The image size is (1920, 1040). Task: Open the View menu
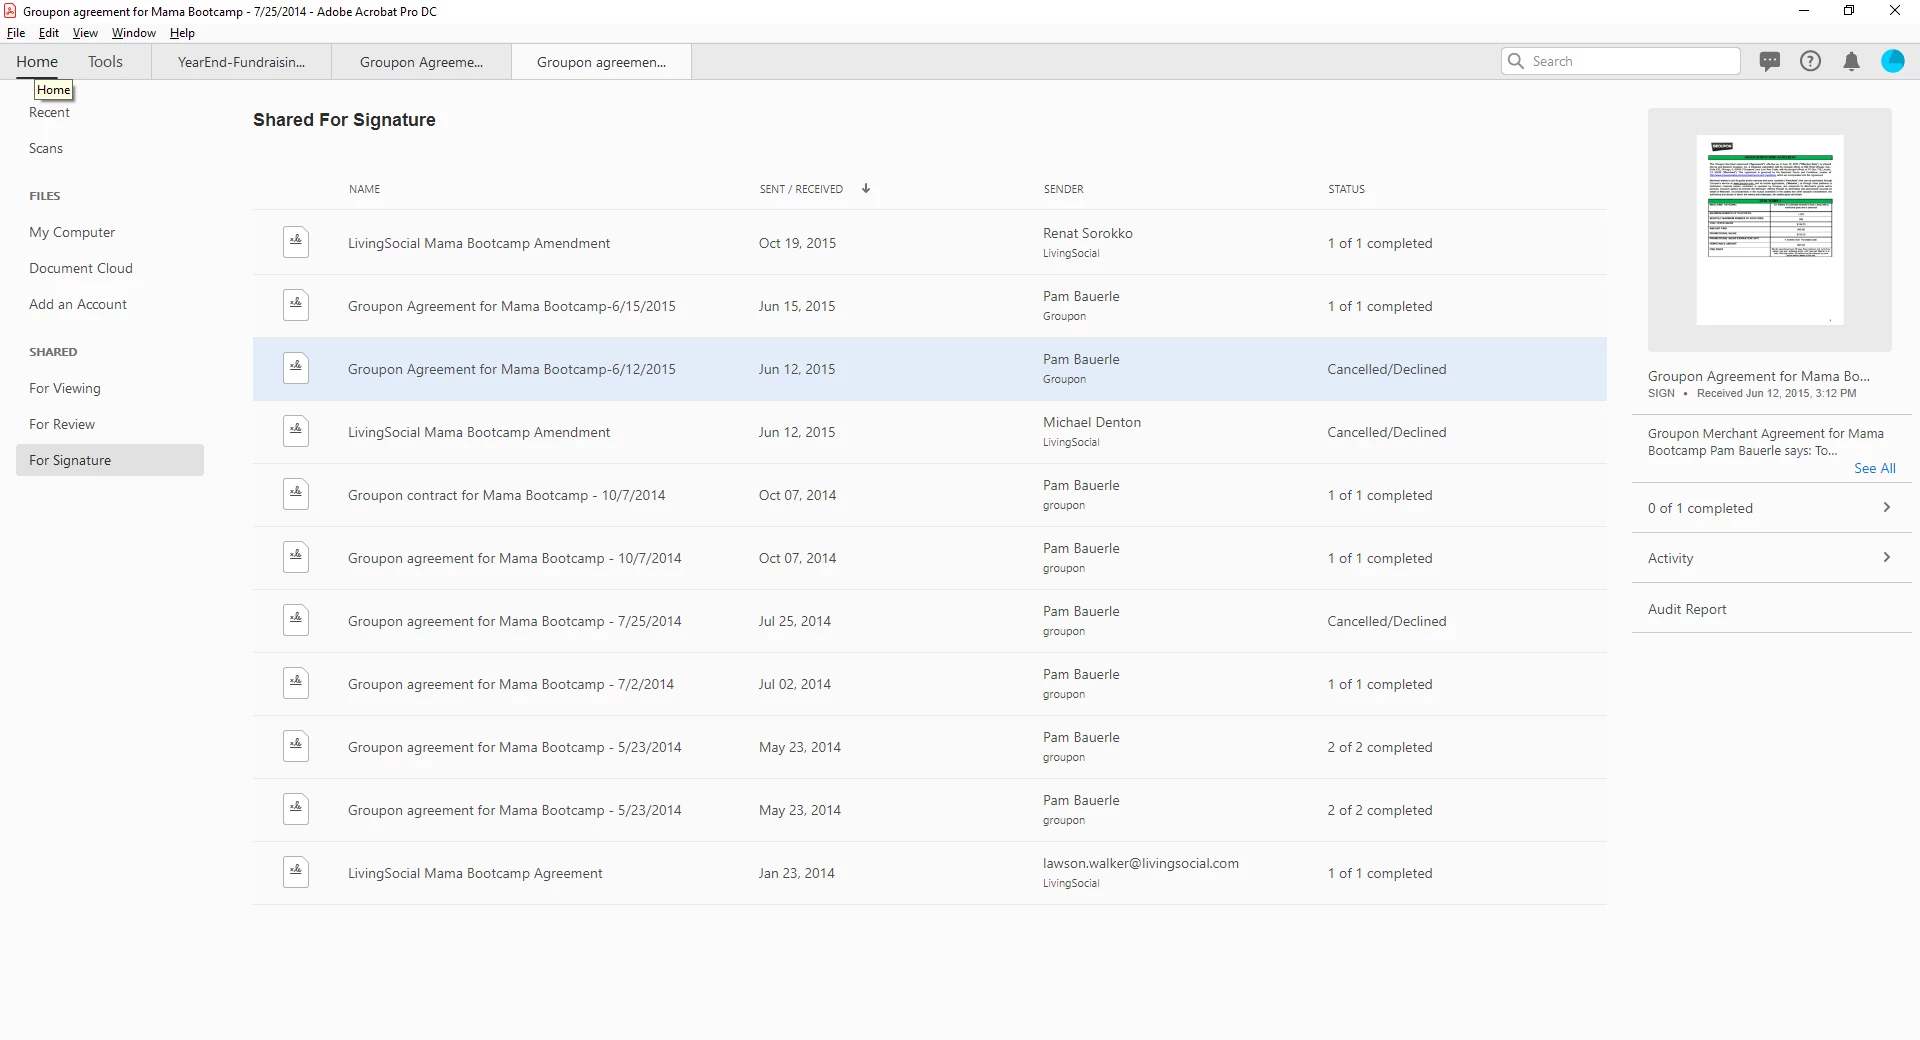pyautogui.click(x=85, y=33)
